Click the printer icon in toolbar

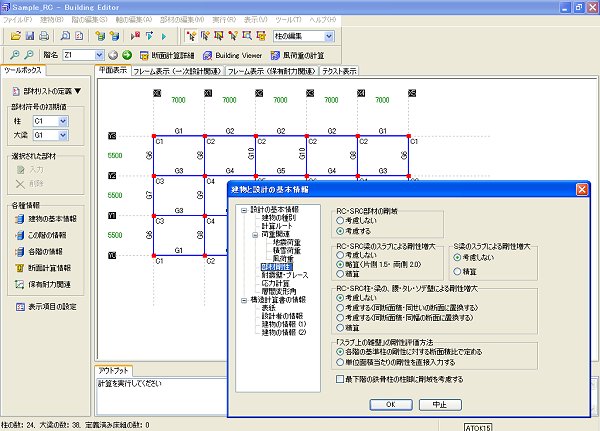point(44,36)
